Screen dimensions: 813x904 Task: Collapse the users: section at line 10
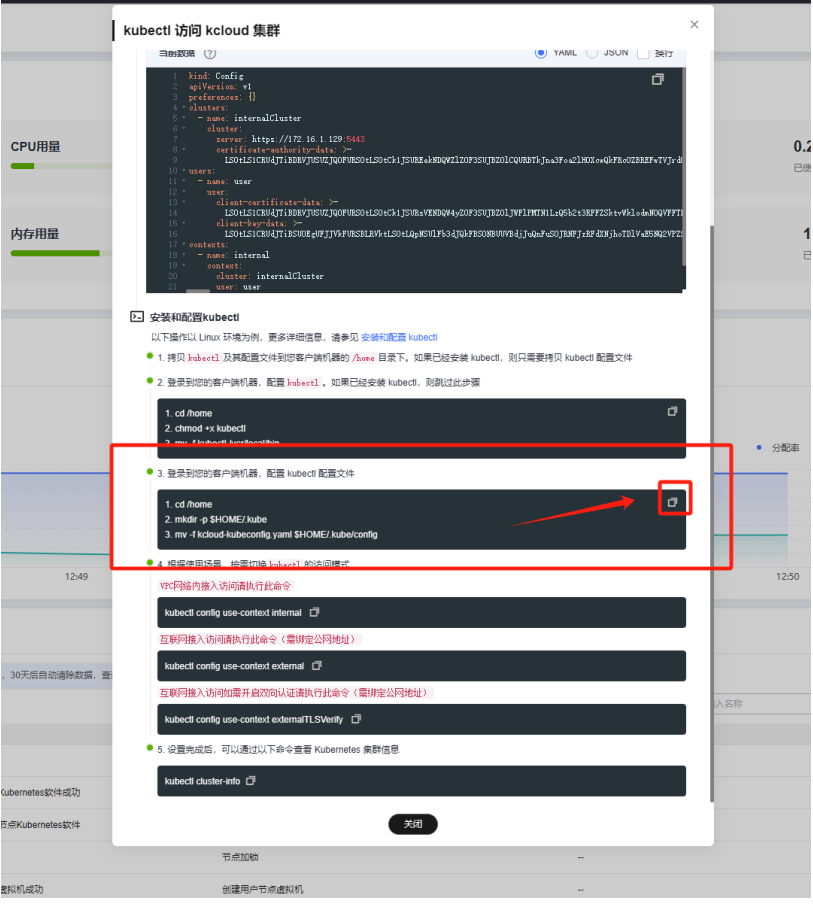click(x=184, y=171)
